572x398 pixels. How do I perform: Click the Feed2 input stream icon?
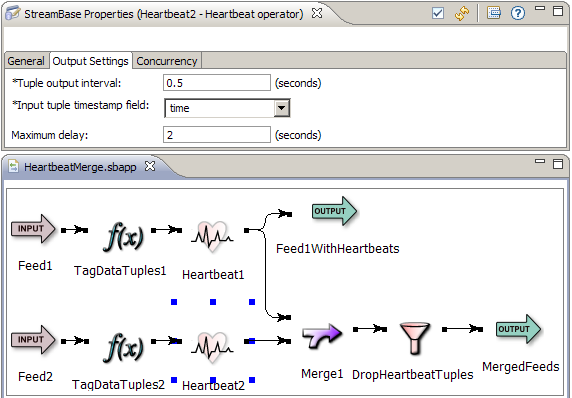pos(33,339)
